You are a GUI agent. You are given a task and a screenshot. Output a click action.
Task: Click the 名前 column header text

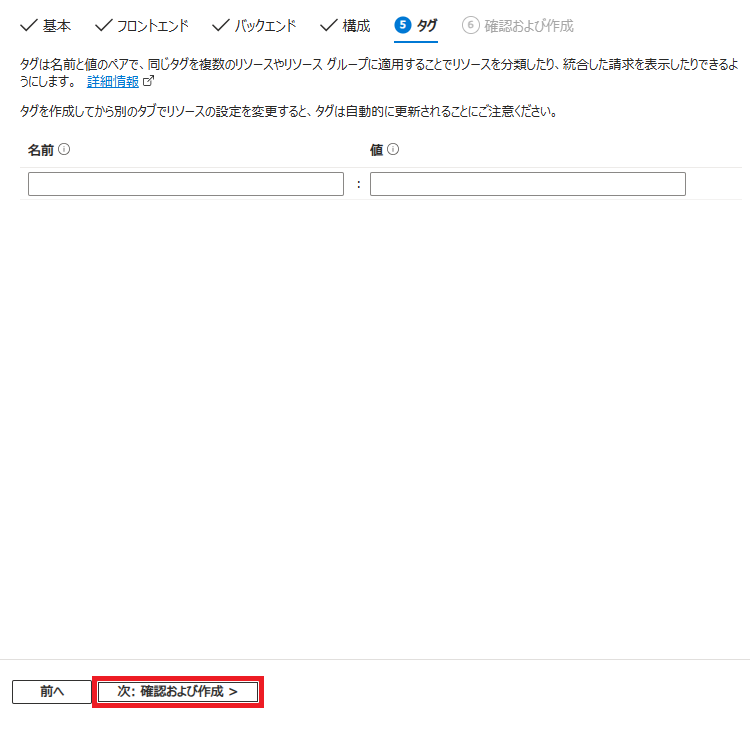pyautogui.click(x=41, y=150)
